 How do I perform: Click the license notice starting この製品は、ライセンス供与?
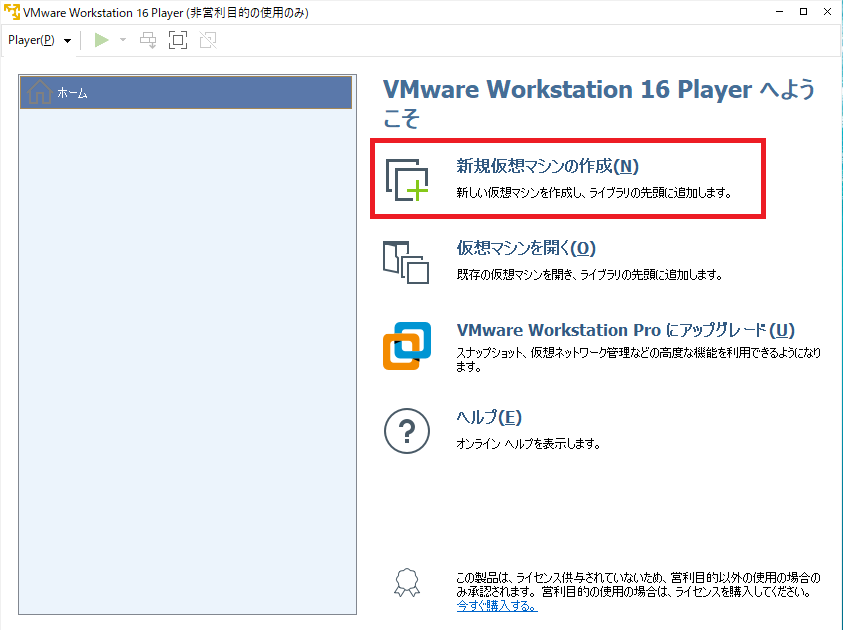[638, 585]
